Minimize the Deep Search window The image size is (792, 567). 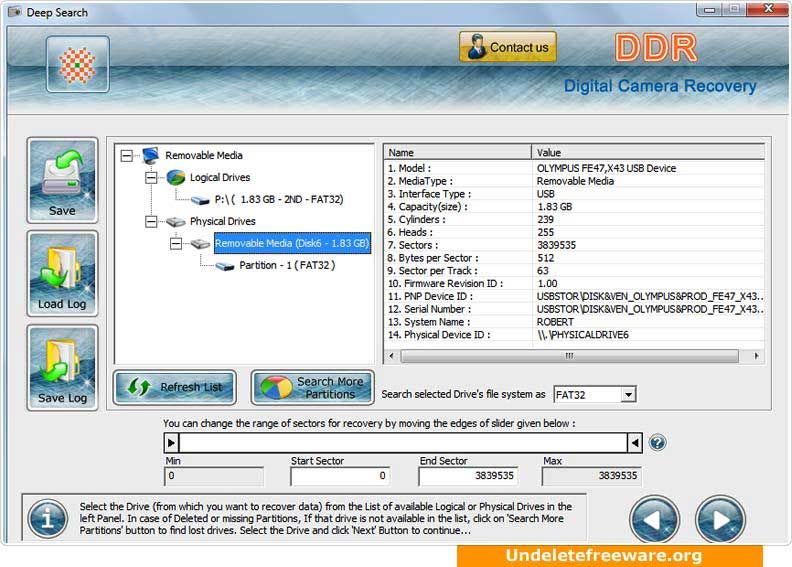(x=710, y=10)
